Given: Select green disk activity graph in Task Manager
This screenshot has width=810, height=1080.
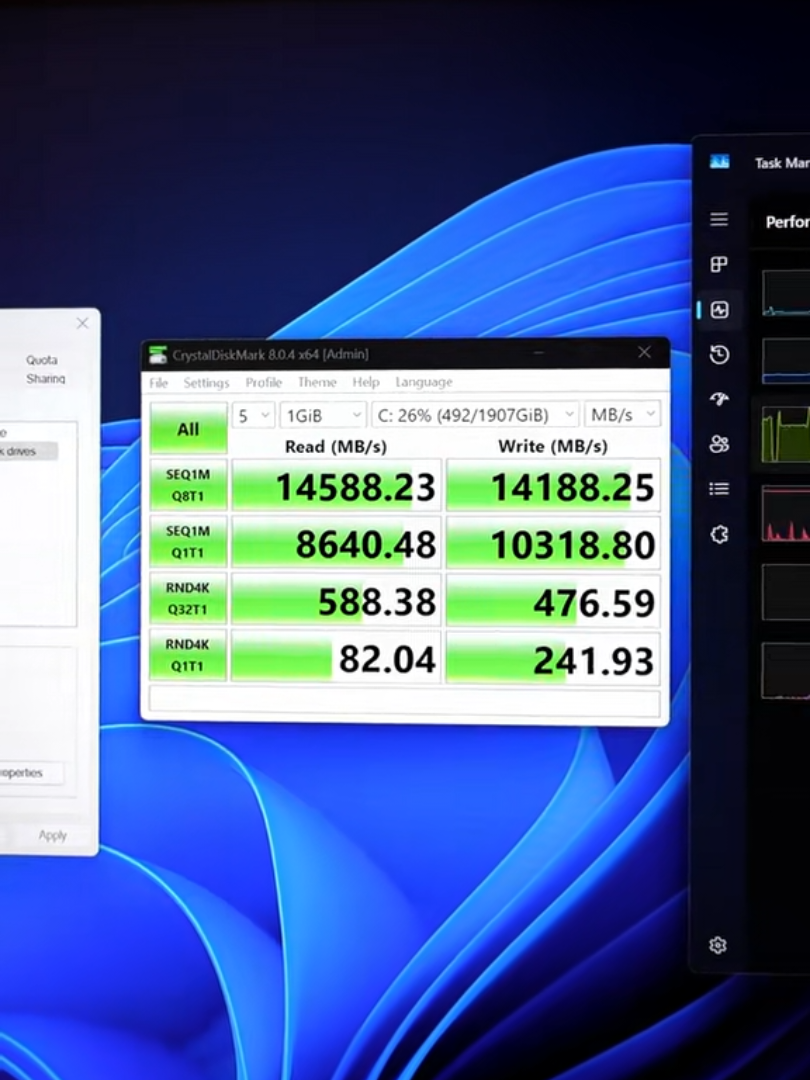Looking at the screenshot, I should click(x=786, y=434).
